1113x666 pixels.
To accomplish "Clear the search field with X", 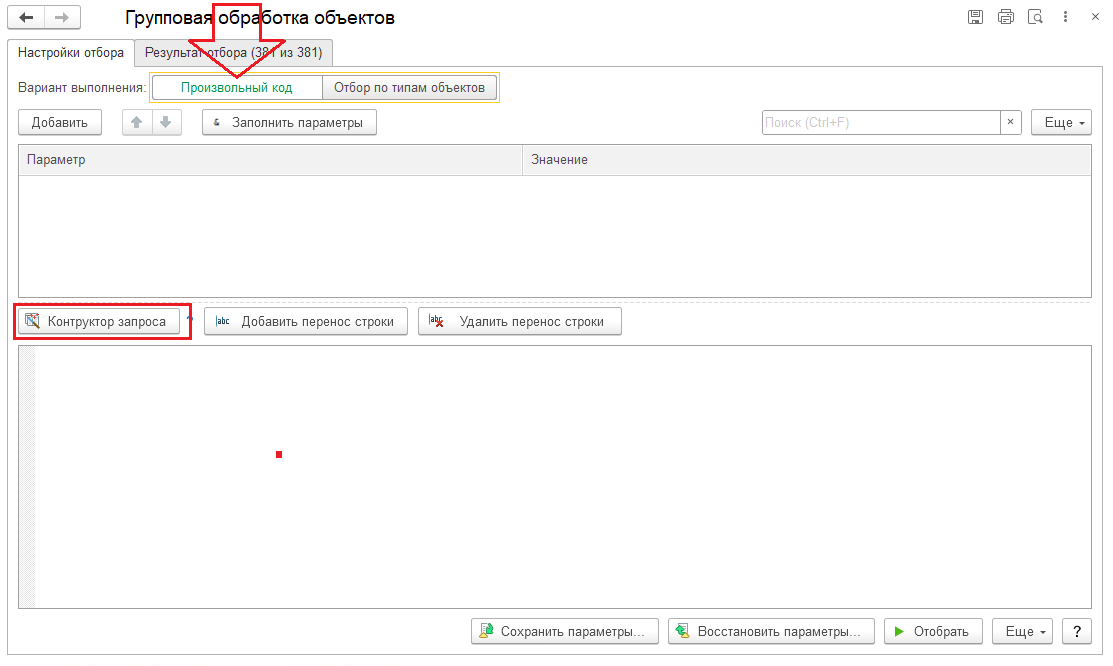I will [x=1011, y=122].
